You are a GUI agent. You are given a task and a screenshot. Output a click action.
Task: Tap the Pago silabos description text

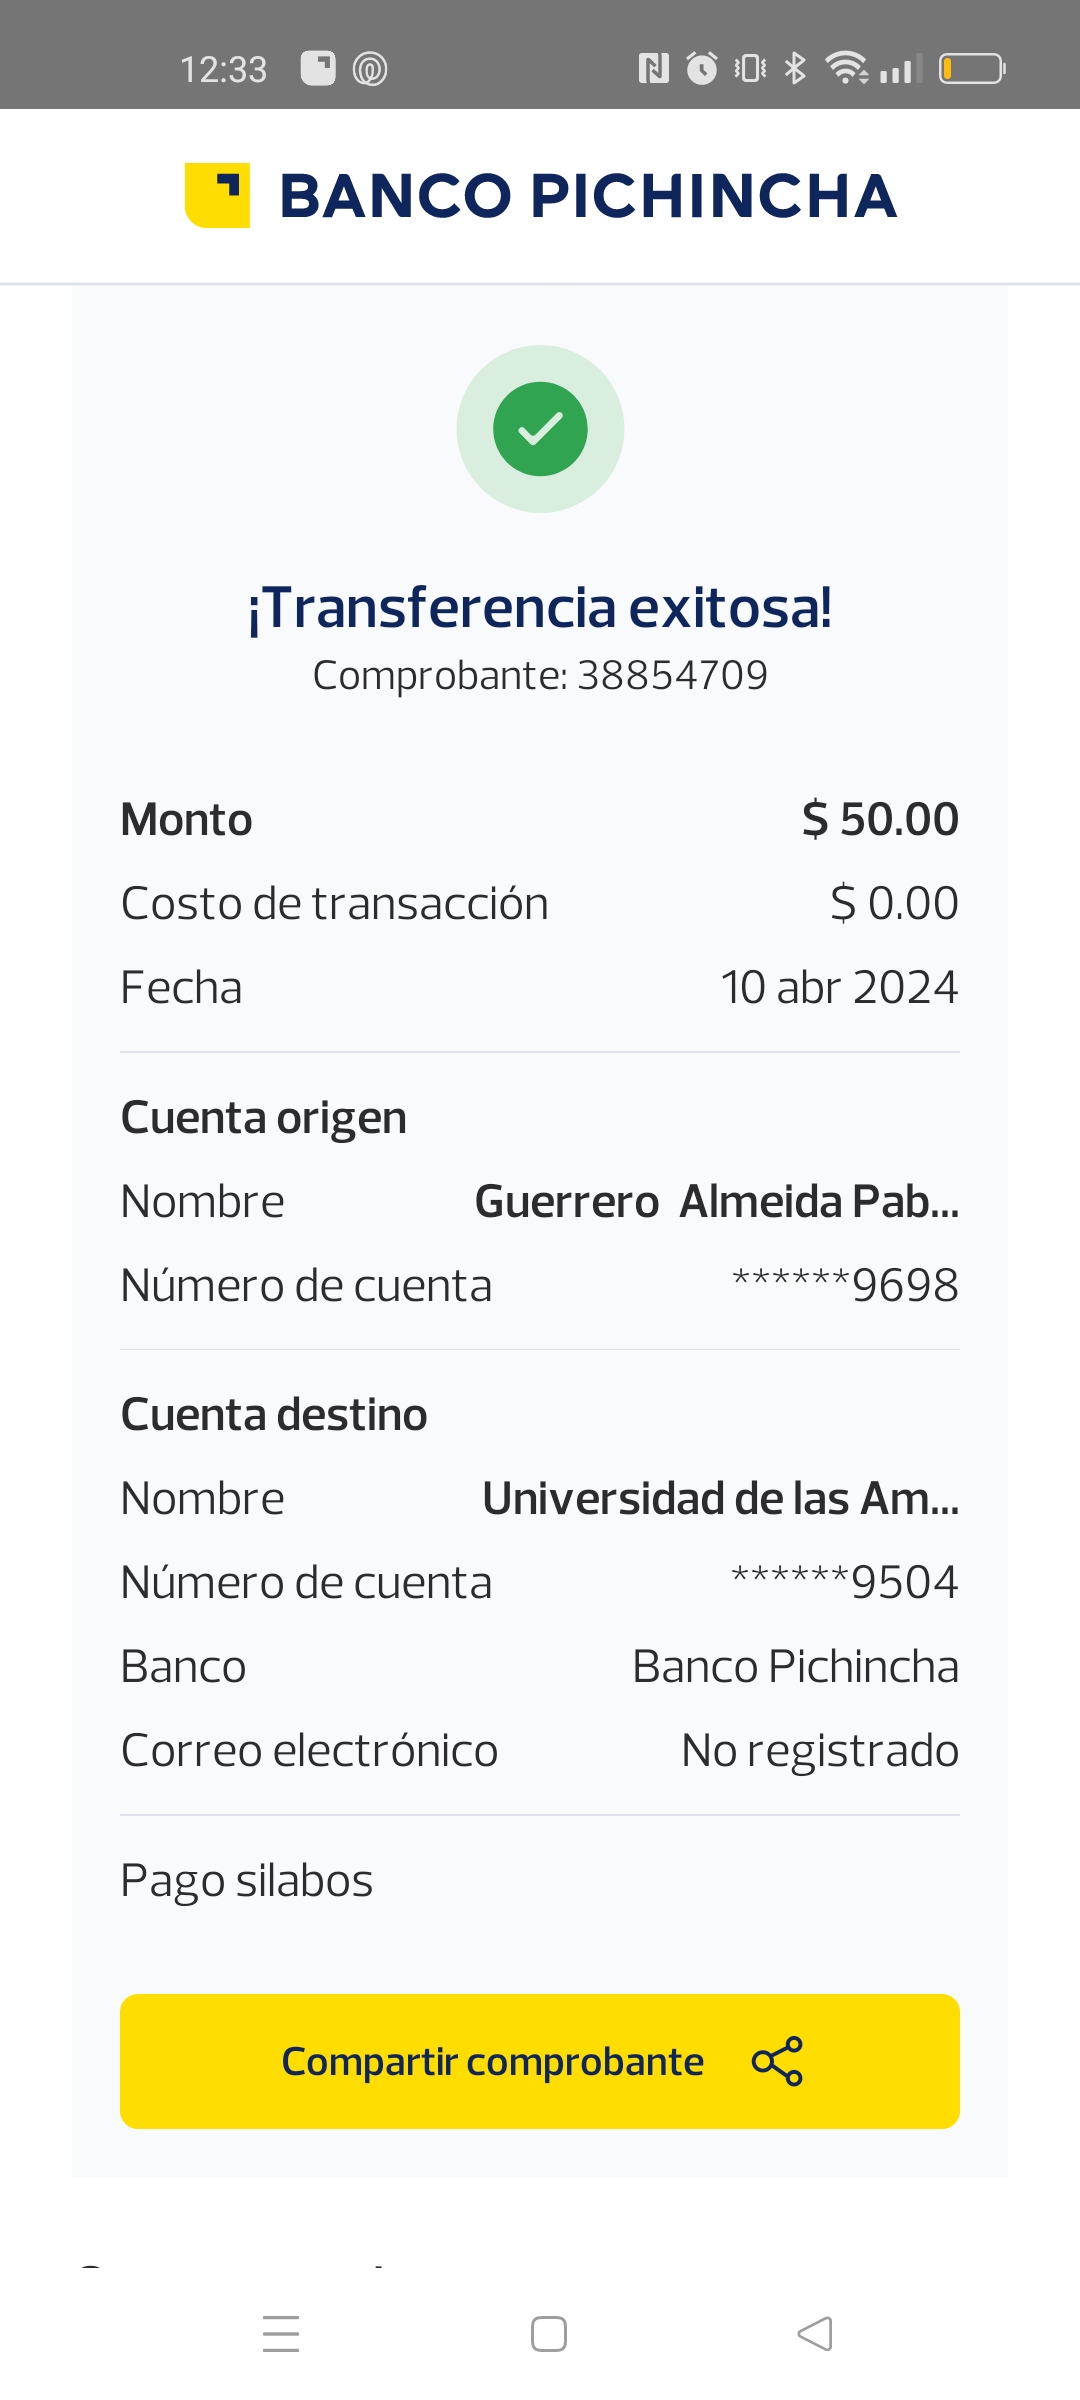tap(247, 1880)
